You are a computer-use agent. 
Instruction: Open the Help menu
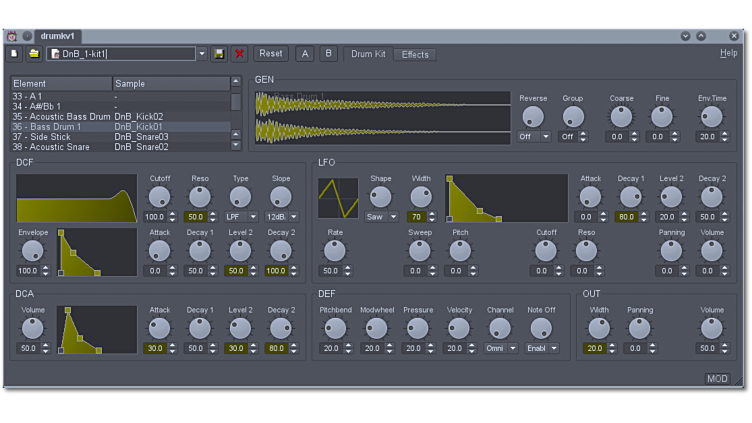tap(728, 53)
